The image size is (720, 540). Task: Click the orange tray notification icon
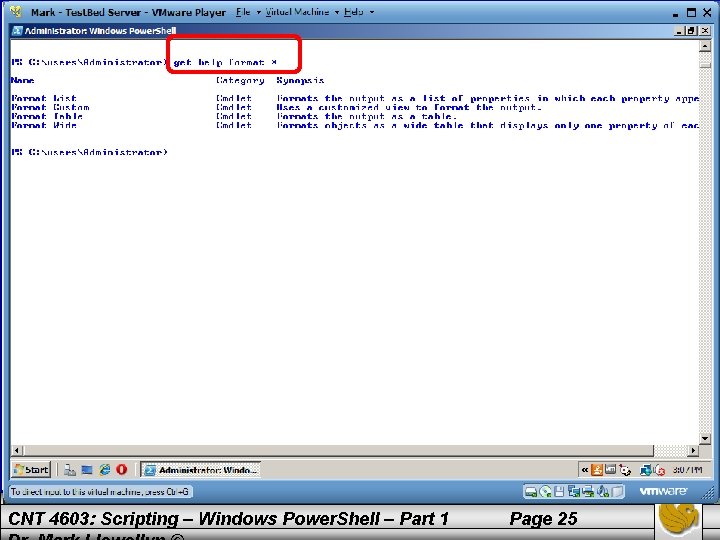[597, 470]
